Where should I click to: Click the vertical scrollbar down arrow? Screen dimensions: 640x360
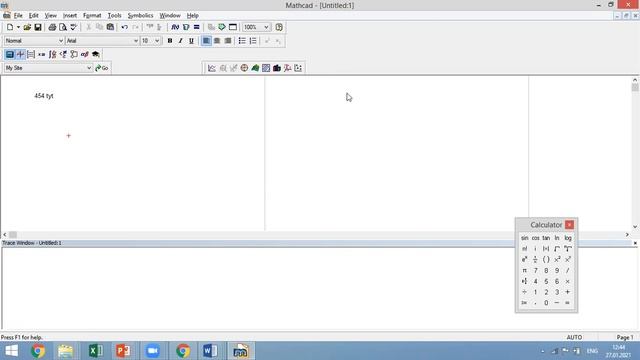coord(635,227)
